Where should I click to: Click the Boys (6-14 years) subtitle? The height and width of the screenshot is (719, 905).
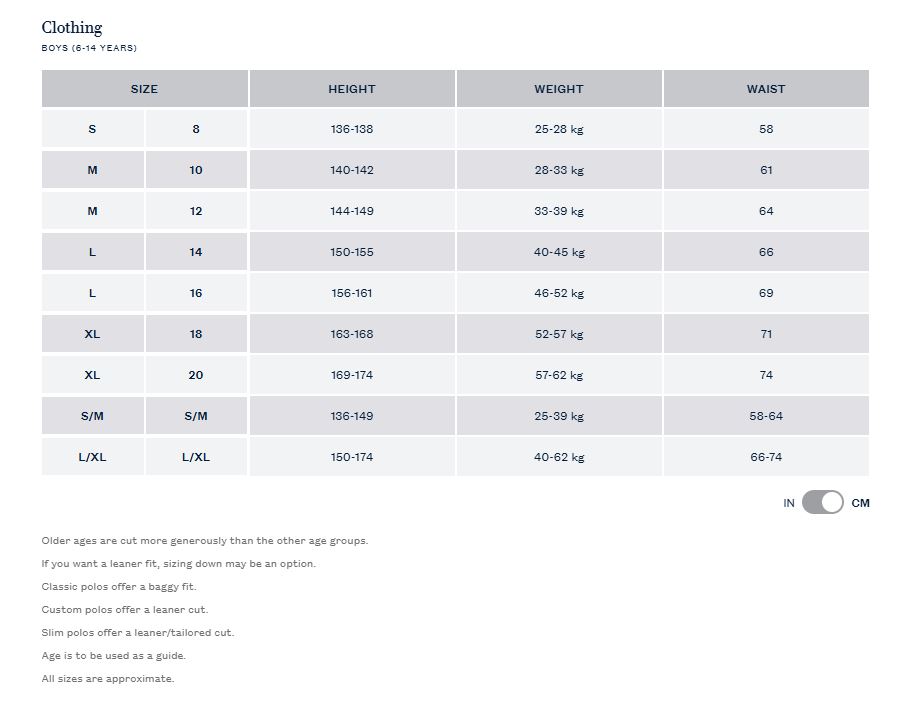pyautogui.click(x=89, y=48)
